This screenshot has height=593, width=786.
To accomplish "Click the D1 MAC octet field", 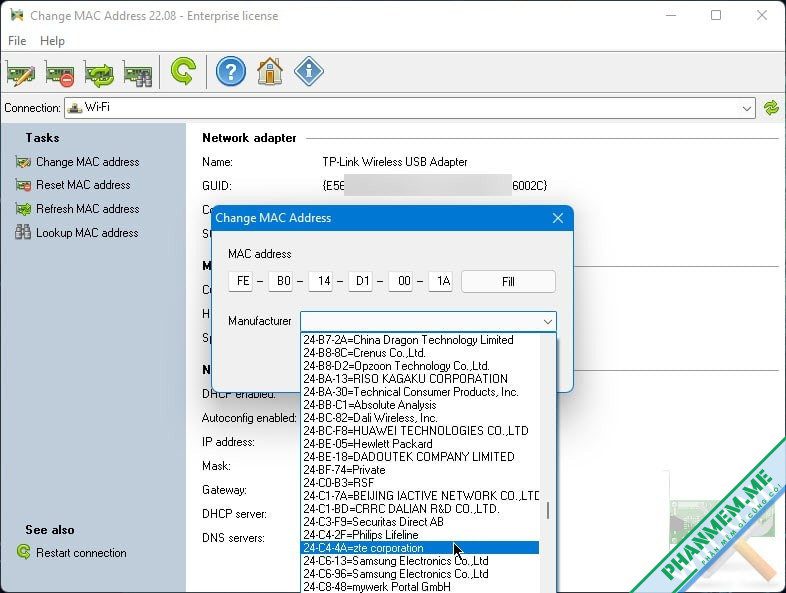I will point(360,281).
